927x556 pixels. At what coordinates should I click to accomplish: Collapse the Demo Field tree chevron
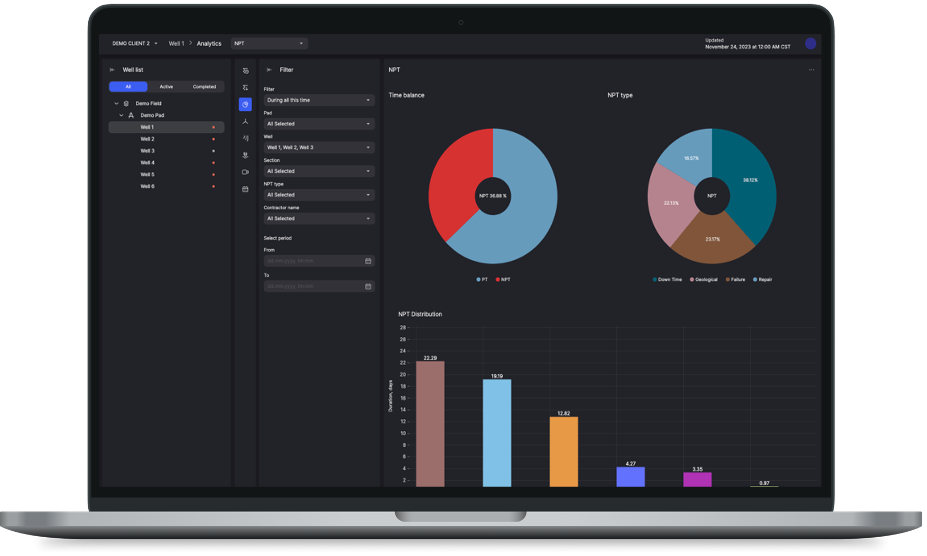(x=116, y=104)
